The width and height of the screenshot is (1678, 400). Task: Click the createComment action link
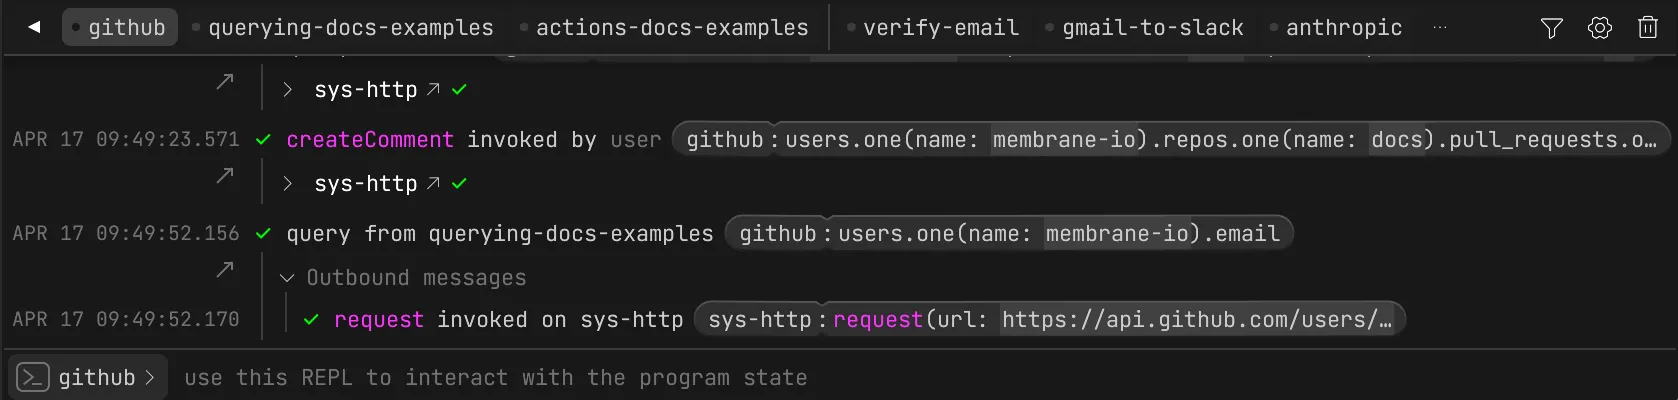click(370, 140)
